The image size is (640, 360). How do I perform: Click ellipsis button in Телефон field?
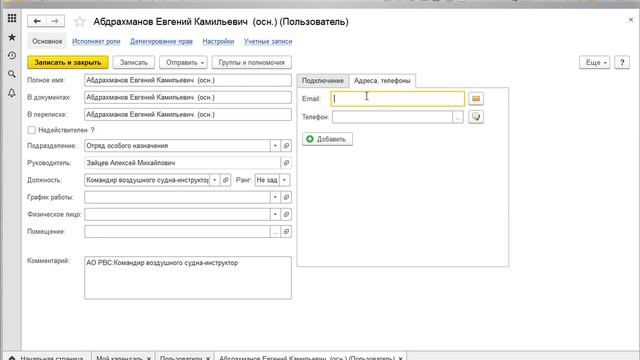coord(458,117)
